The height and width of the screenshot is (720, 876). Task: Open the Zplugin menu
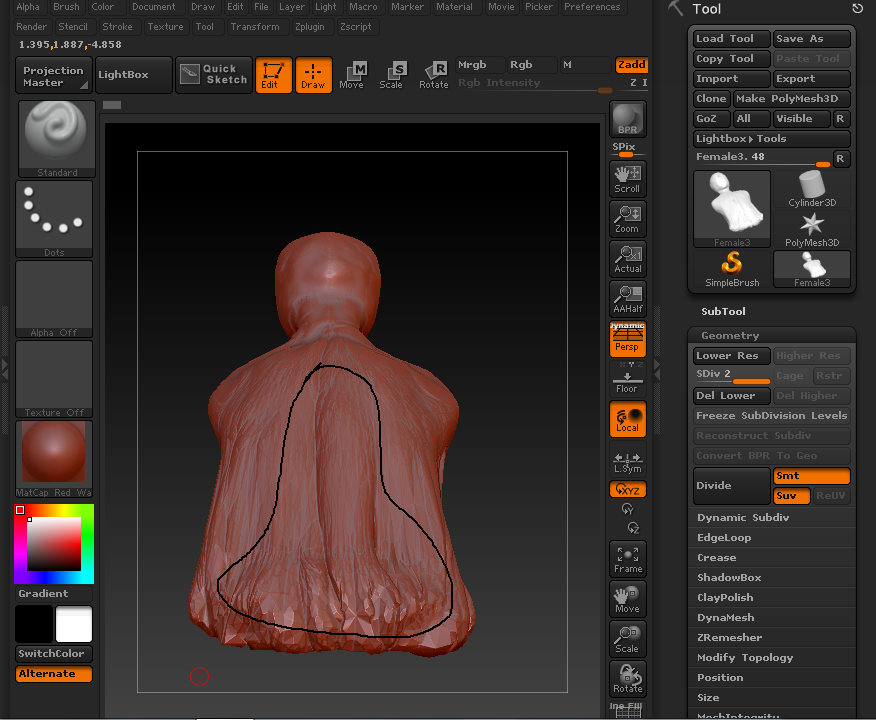[310, 27]
